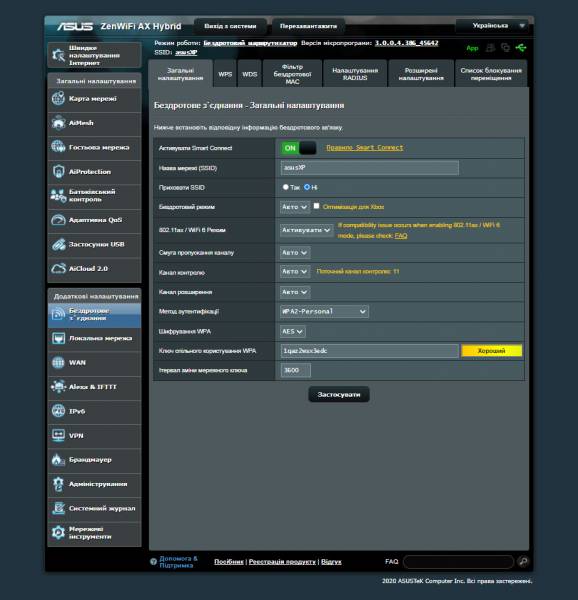Open the 'Відгук' feedback footer link
Viewport: 578px width, 600px height.
(331, 562)
